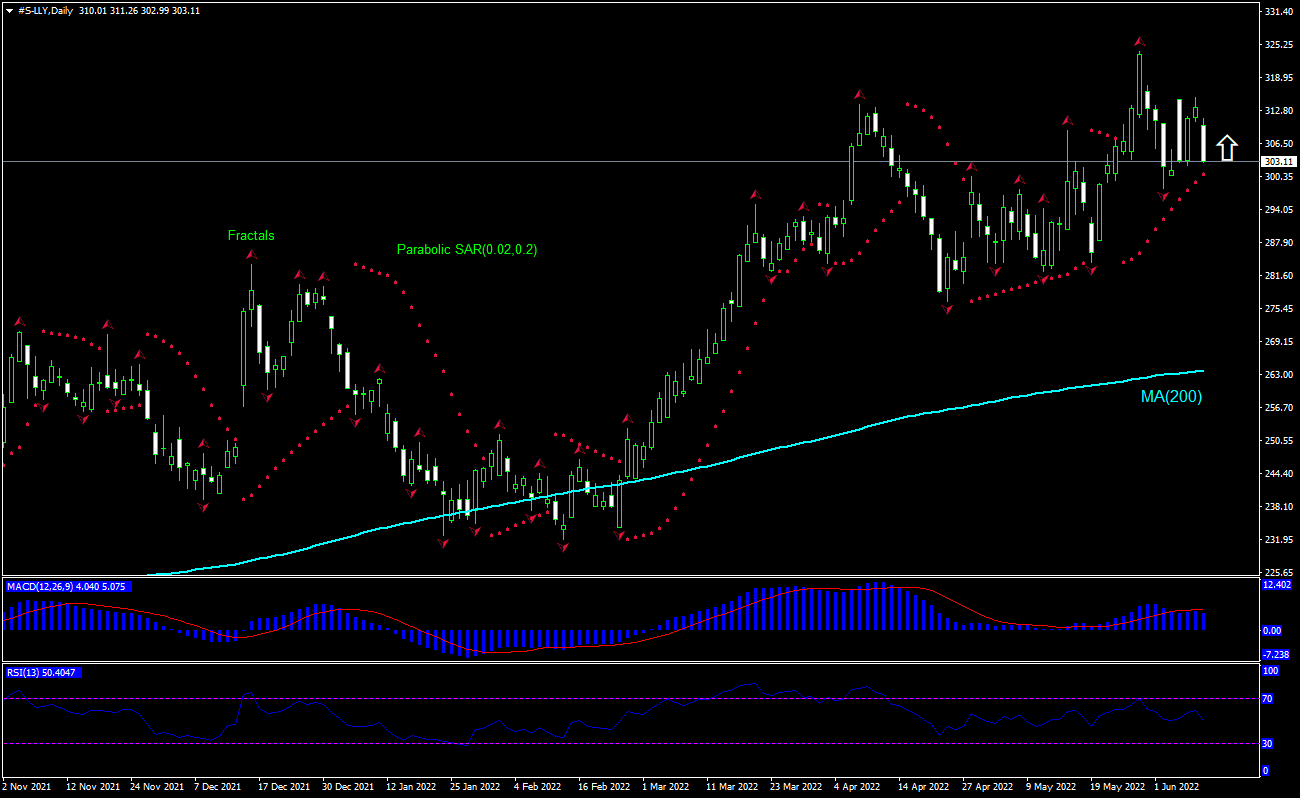Select the upward fractal arrow above the June top

pos(1138,41)
